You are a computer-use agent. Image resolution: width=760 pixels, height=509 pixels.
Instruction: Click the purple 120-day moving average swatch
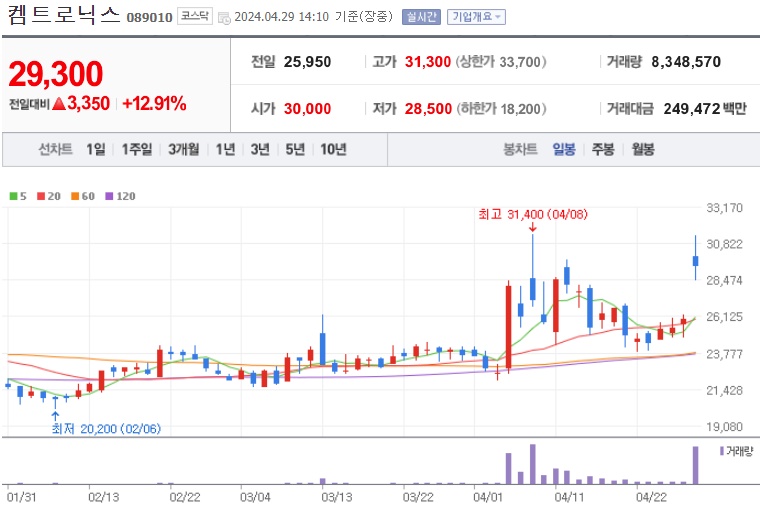[109, 196]
